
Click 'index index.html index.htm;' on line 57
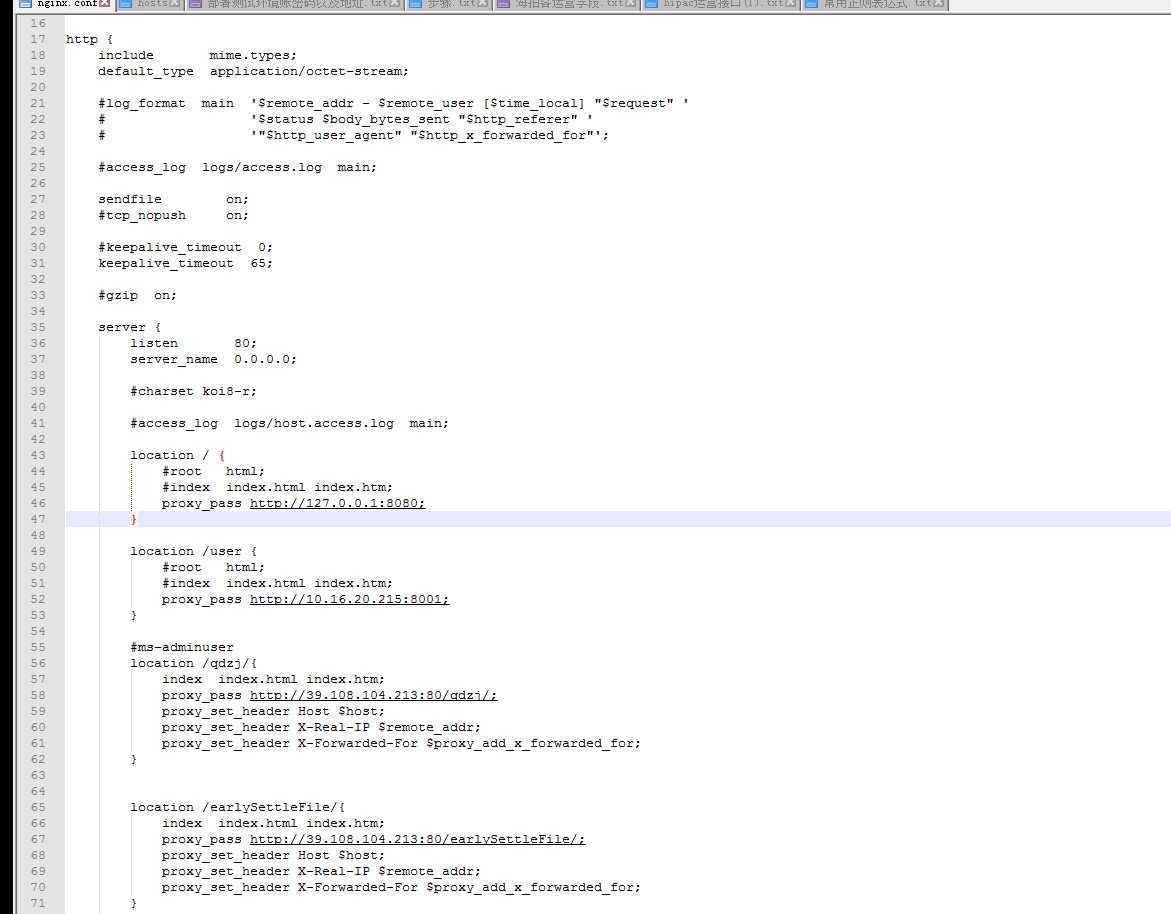point(273,680)
